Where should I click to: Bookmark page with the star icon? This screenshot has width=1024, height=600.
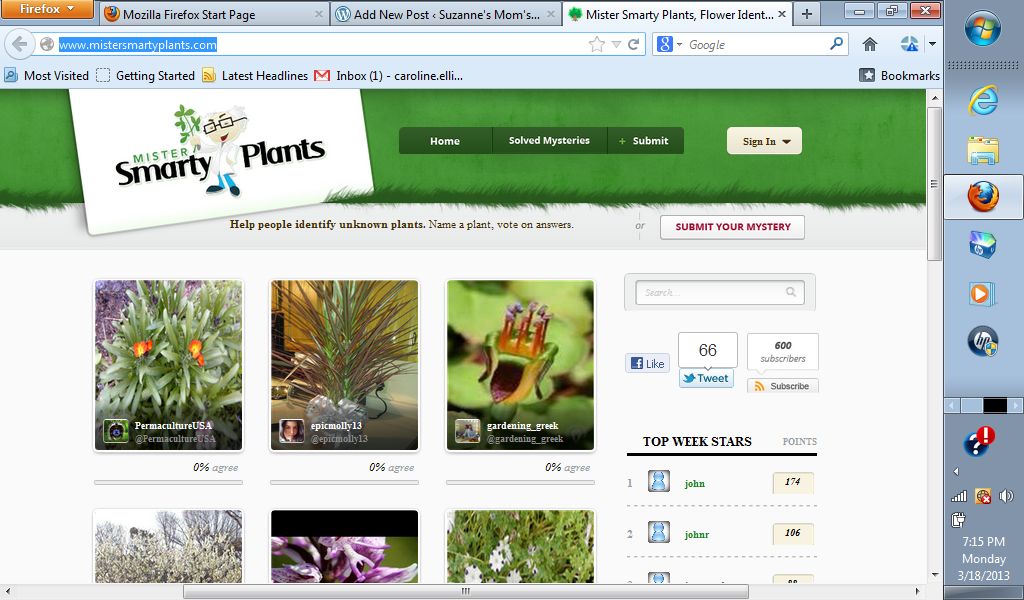pyautogui.click(x=597, y=45)
